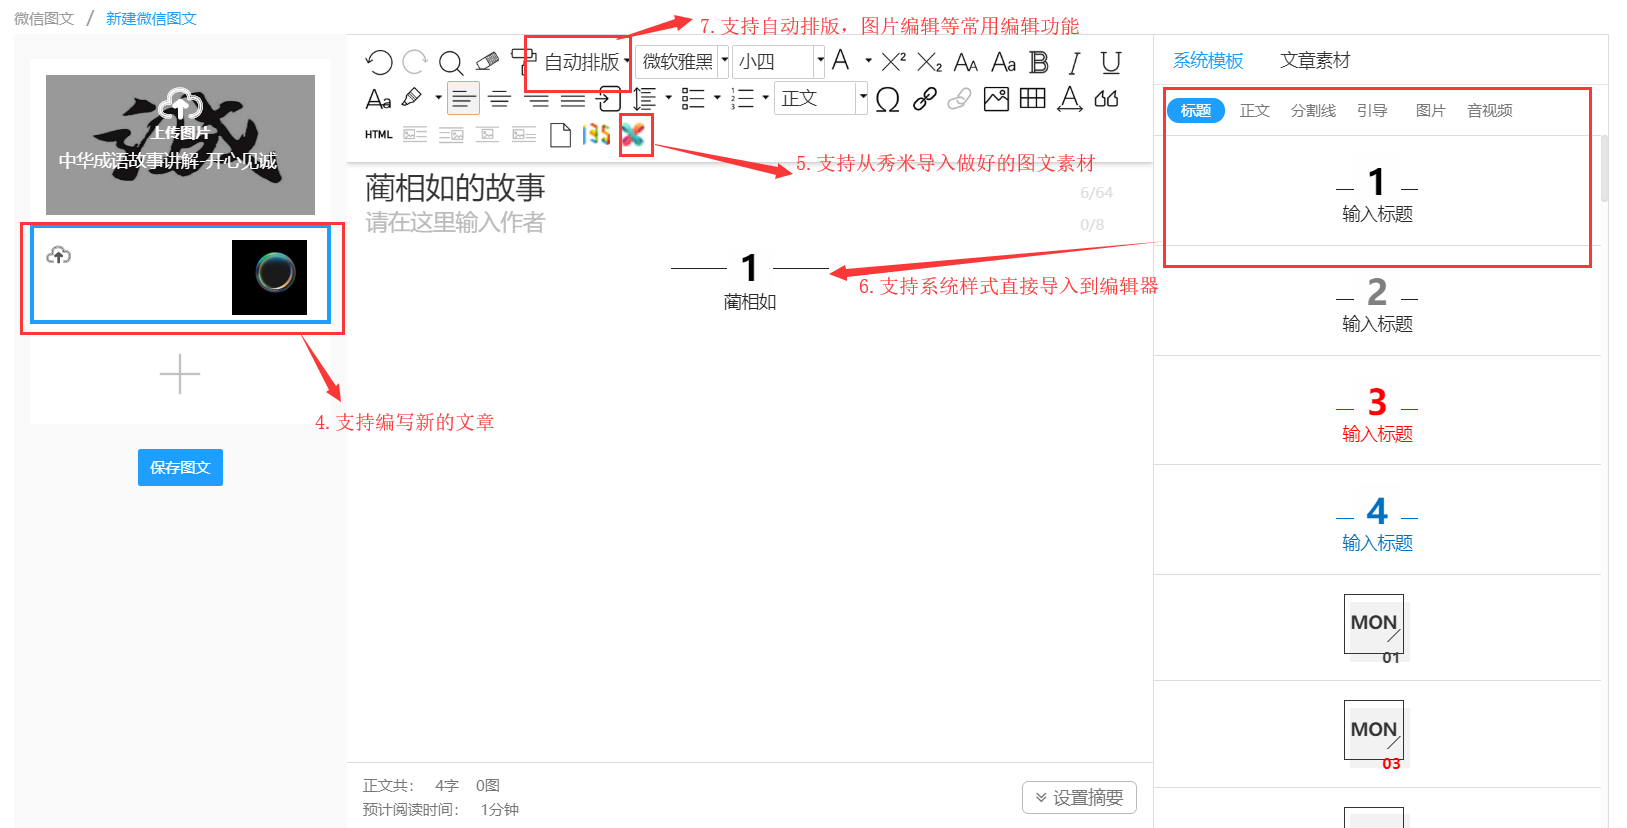The width and height of the screenshot is (1627, 828).
Task: Select the 引导 template category
Action: point(1372,110)
